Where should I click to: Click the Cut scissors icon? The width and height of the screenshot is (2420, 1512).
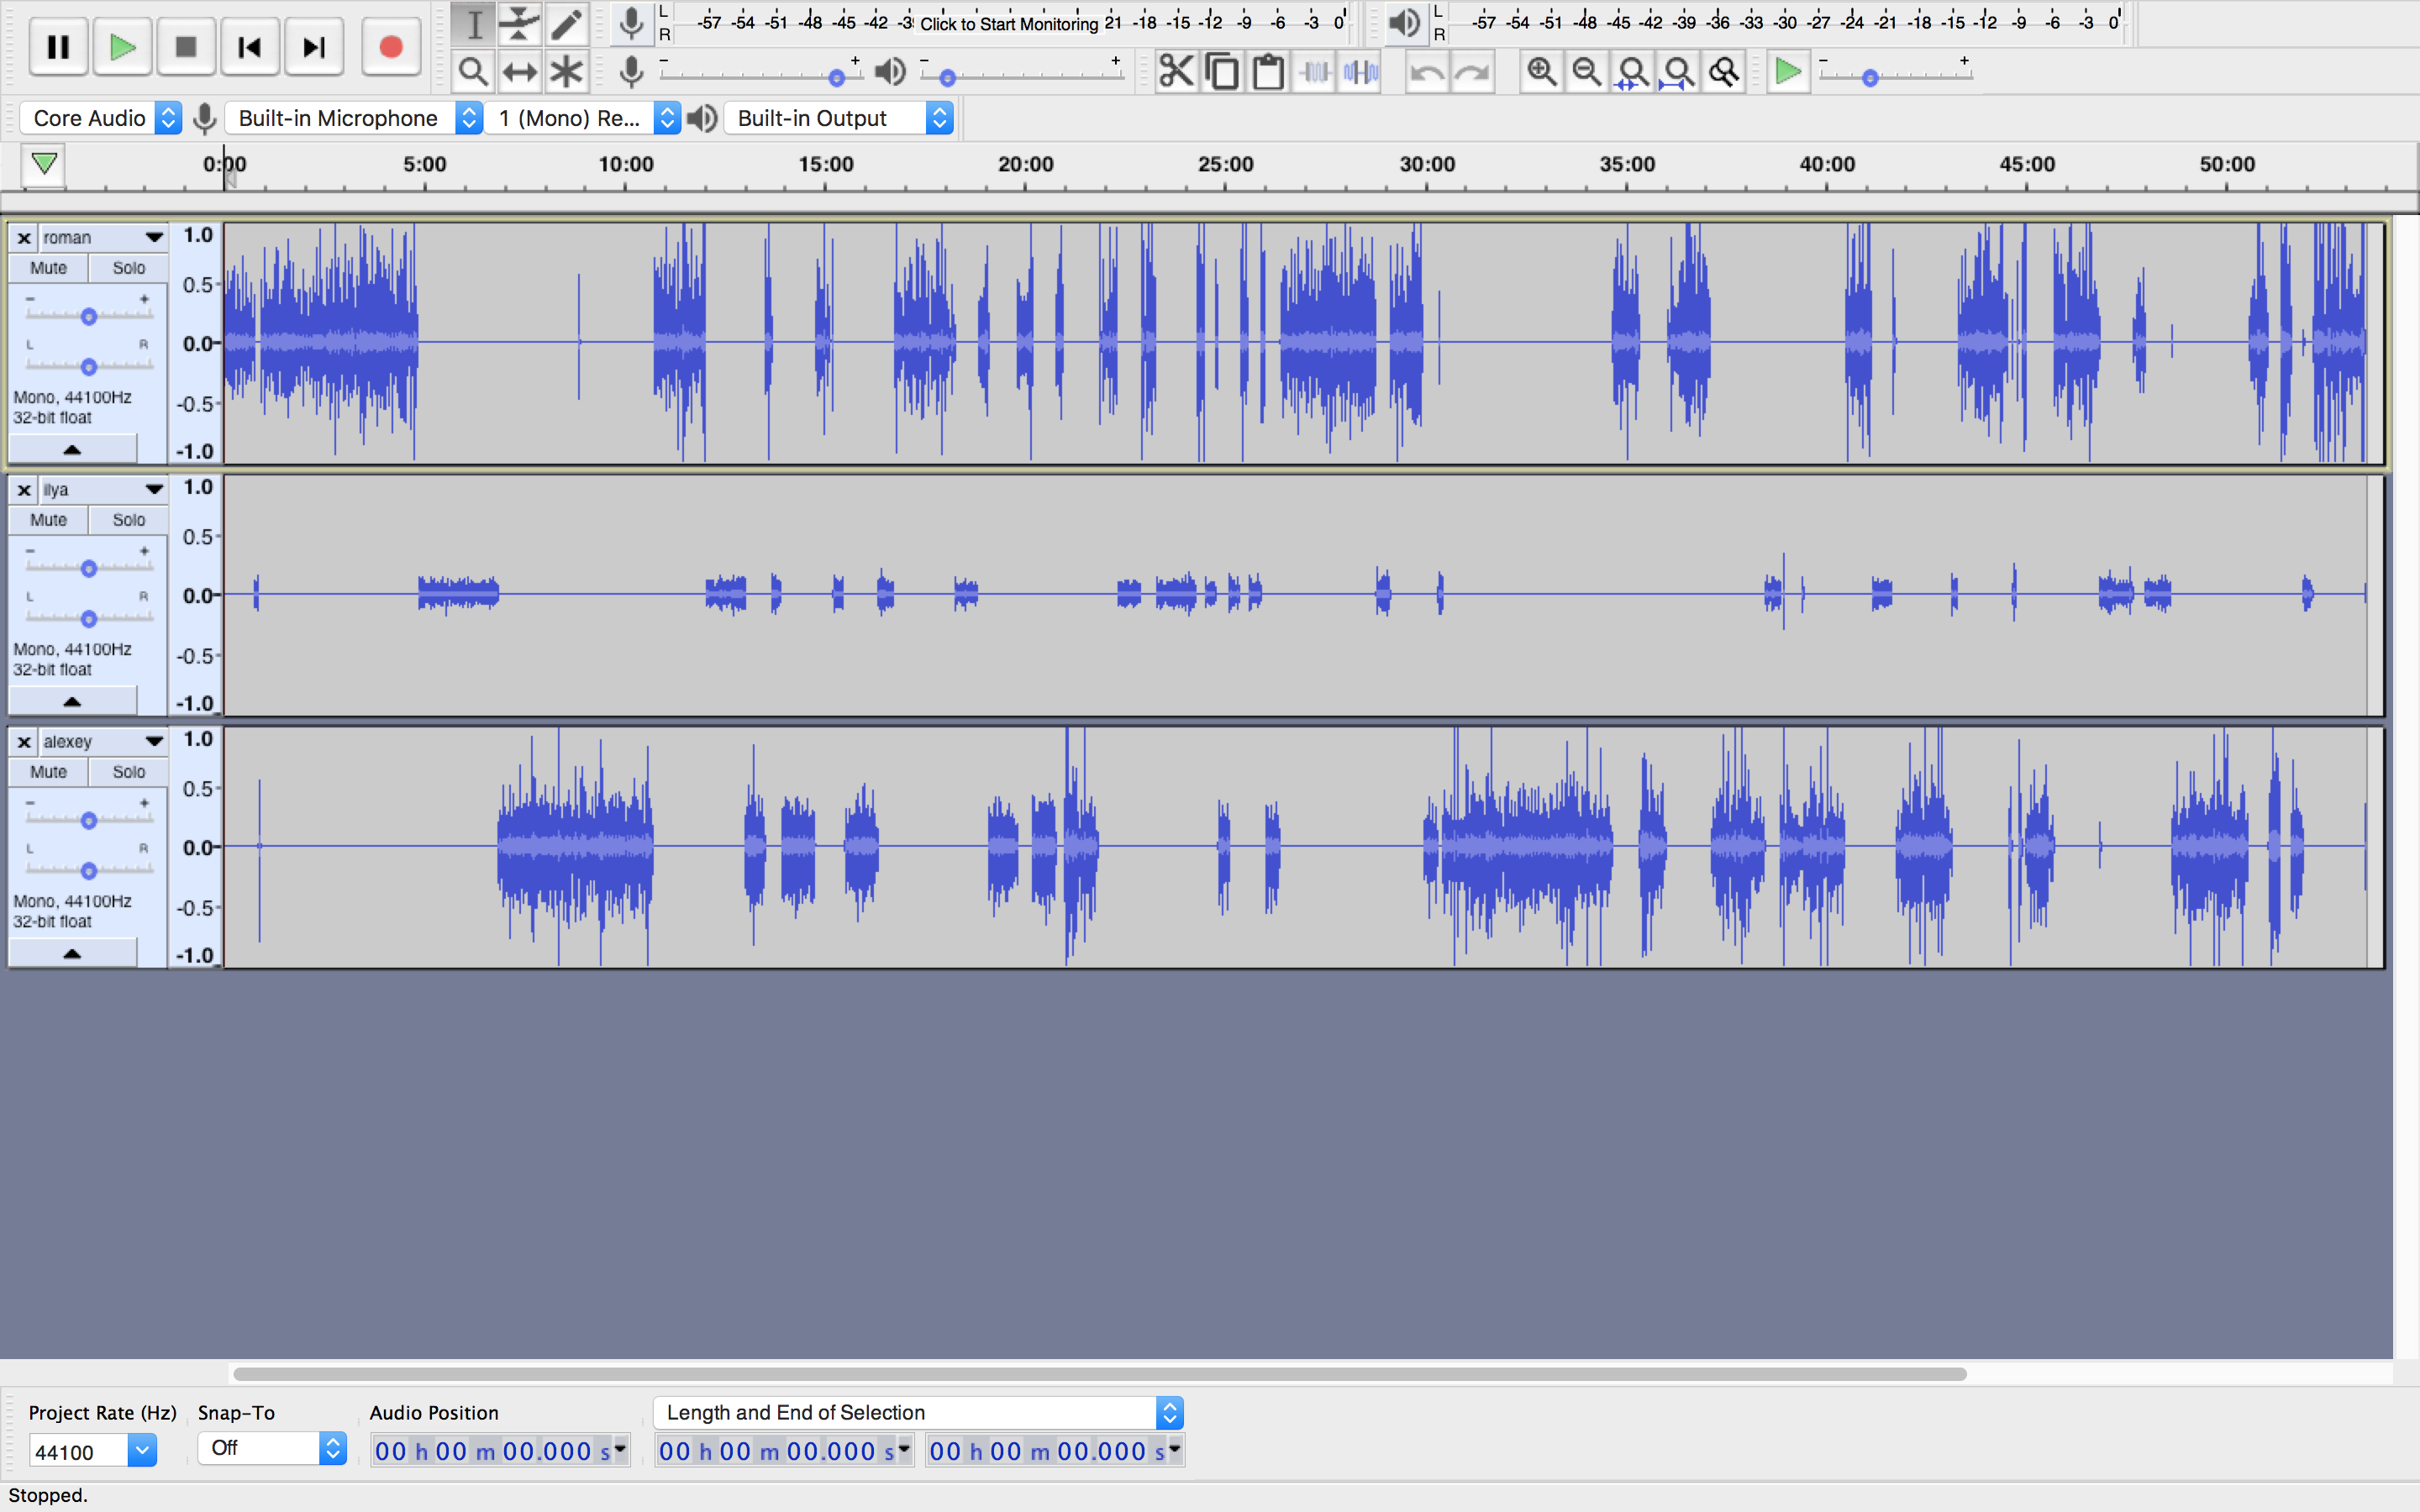[1176, 72]
